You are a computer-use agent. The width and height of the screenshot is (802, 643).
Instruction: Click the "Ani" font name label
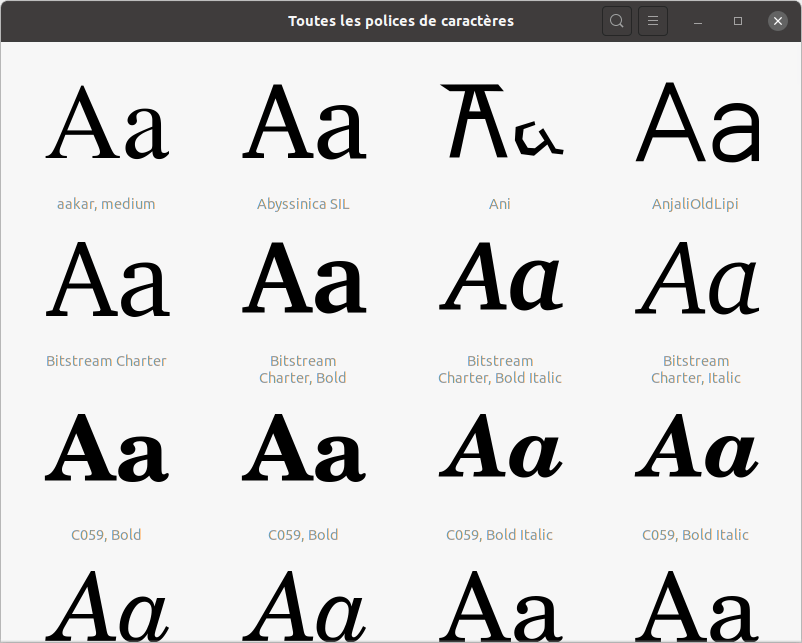point(500,204)
